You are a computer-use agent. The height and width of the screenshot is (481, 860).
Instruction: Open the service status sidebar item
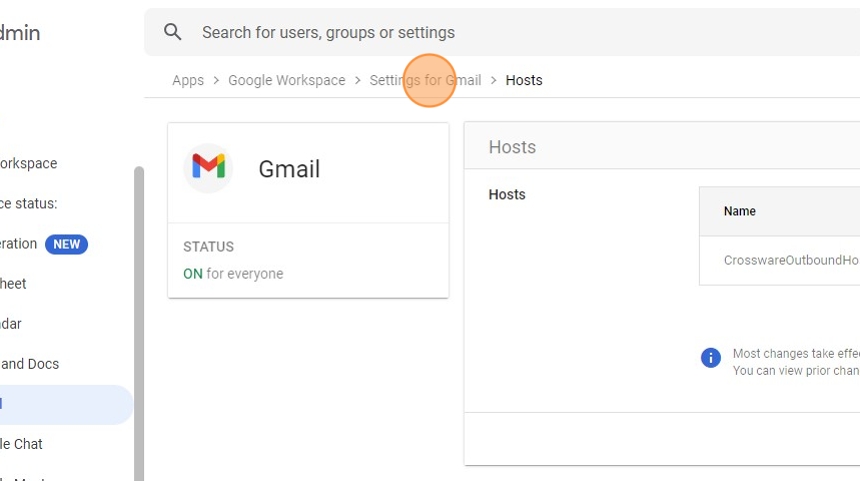pyautogui.click(x=30, y=204)
